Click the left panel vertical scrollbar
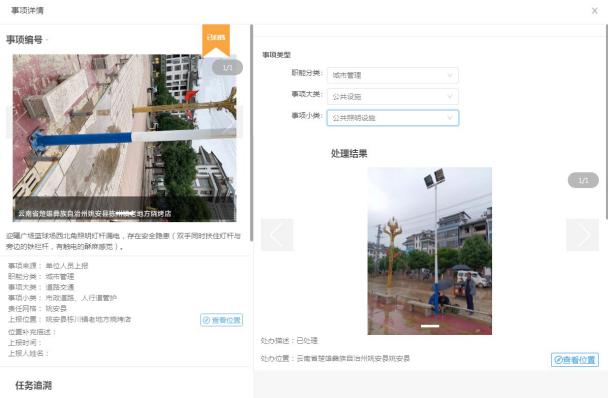608x398 pixels. [x=252, y=132]
